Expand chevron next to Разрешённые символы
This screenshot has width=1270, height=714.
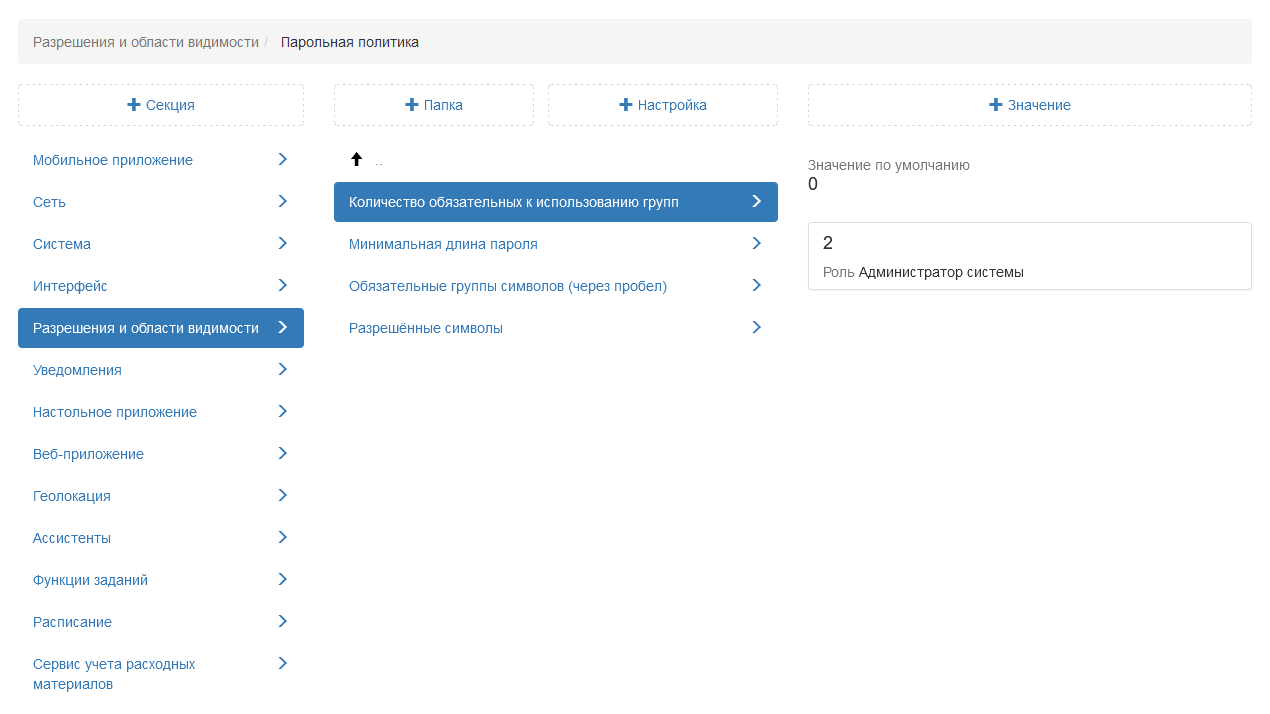click(x=756, y=328)
